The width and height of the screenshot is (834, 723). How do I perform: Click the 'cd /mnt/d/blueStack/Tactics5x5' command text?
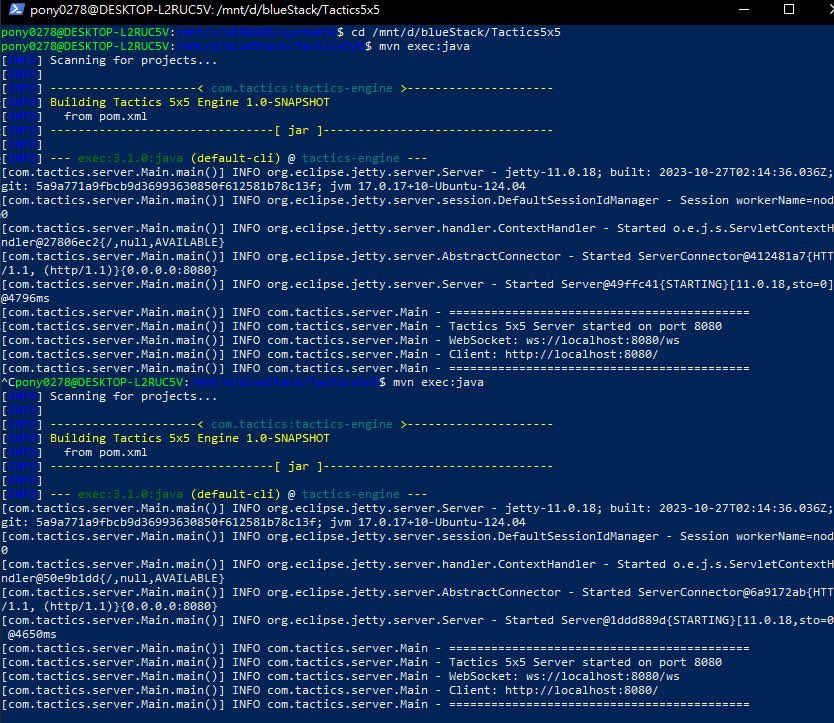[456, 32]
